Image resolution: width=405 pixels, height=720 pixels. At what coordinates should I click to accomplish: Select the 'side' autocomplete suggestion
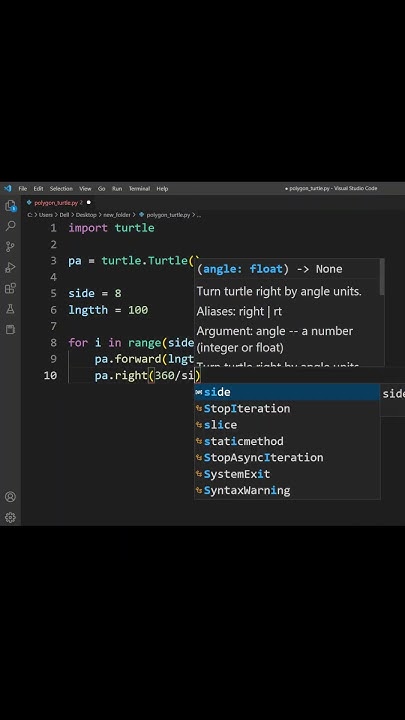click(x=287, y=392)
